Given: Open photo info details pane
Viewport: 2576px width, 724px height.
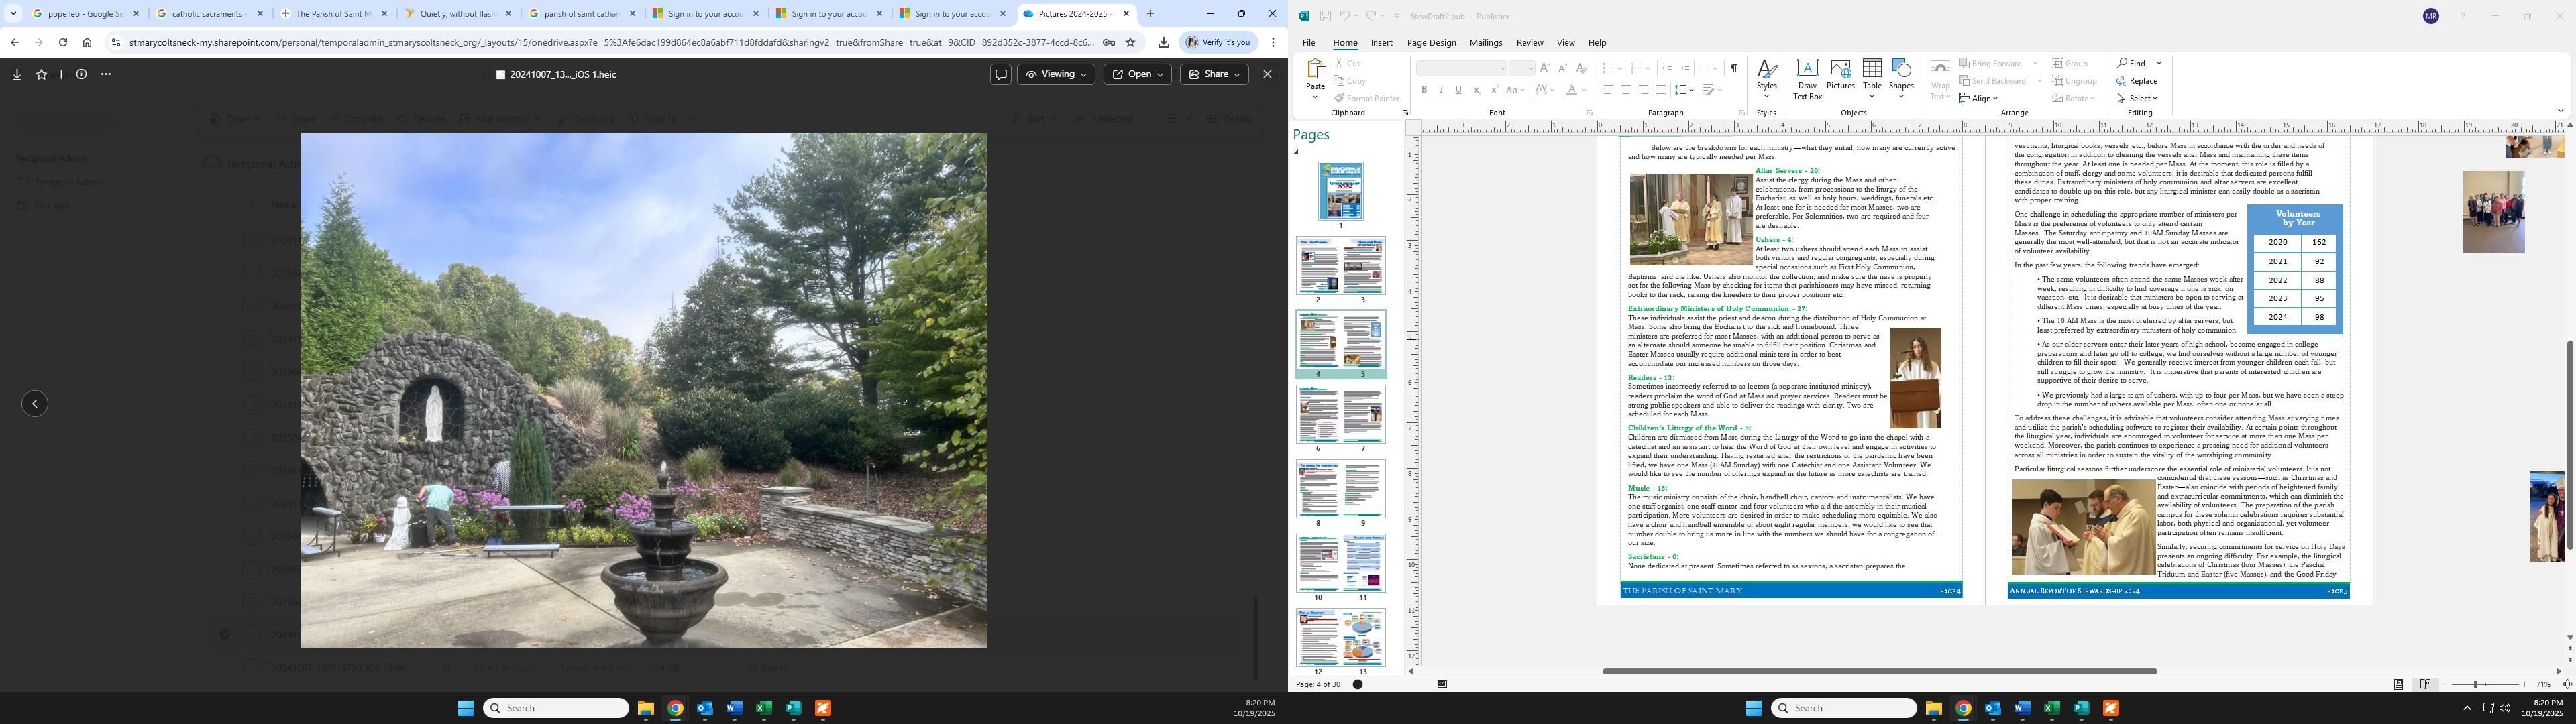Looking at the screenshot, I should point(81,74).
